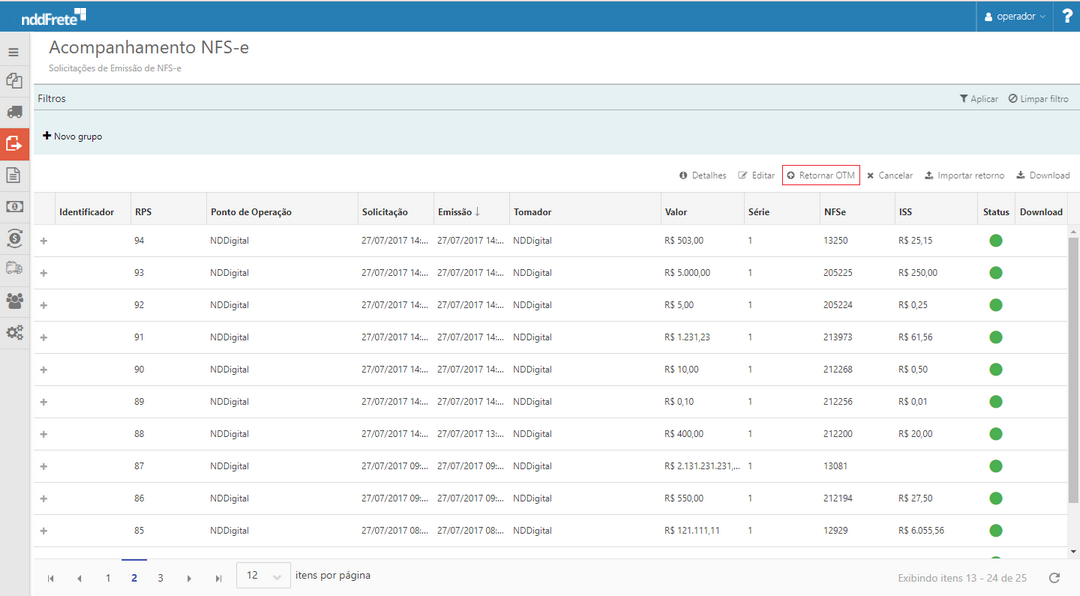This screenshot has height=596, width=1080.
Task: Click Importar retorno button
Action: coord(964,175)
